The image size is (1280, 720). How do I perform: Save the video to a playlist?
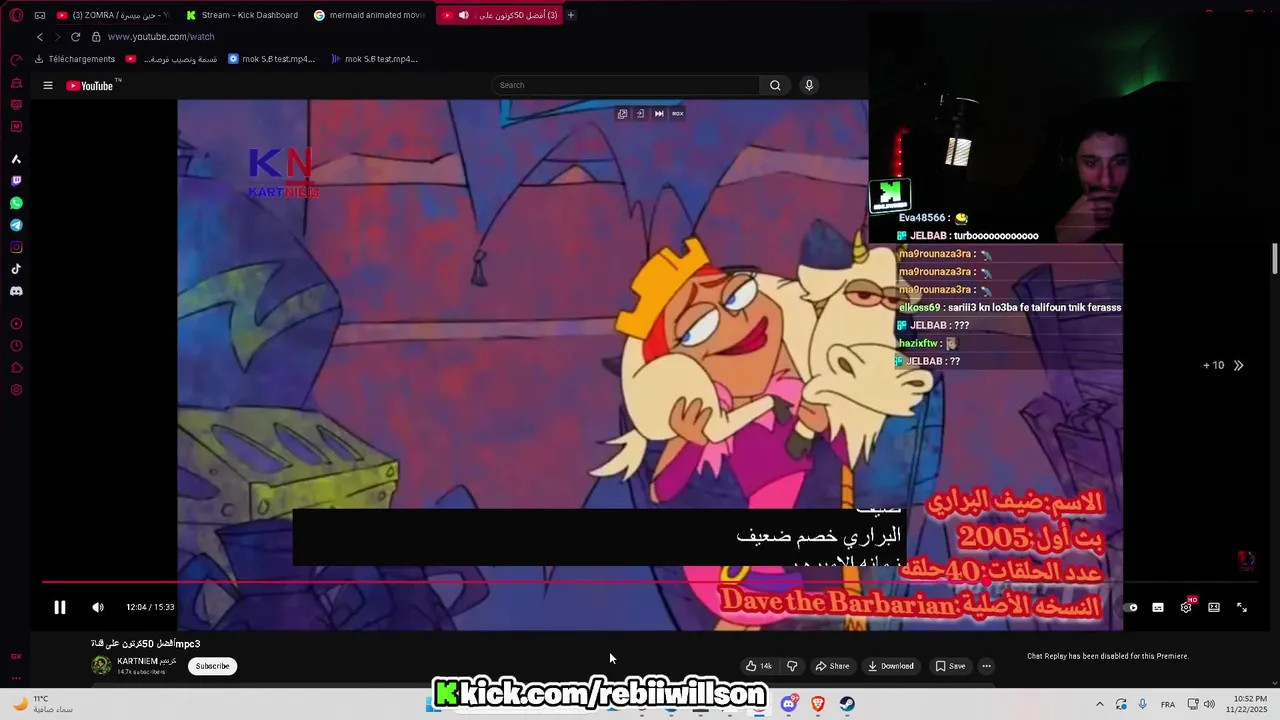pos(950,666)
